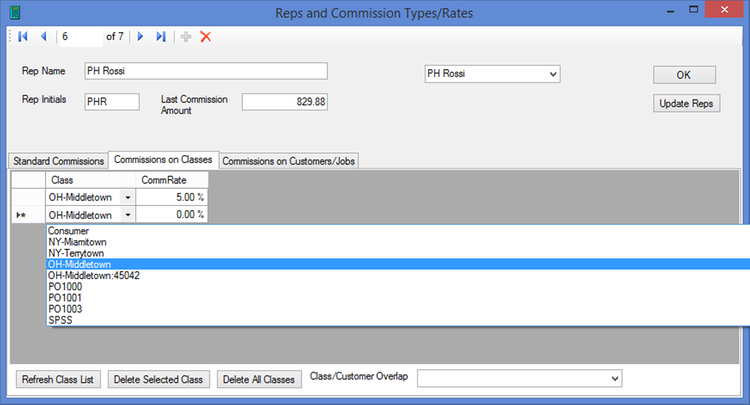Select the row header of the first class row
750x405 pixels.
[x=28, y=197]
